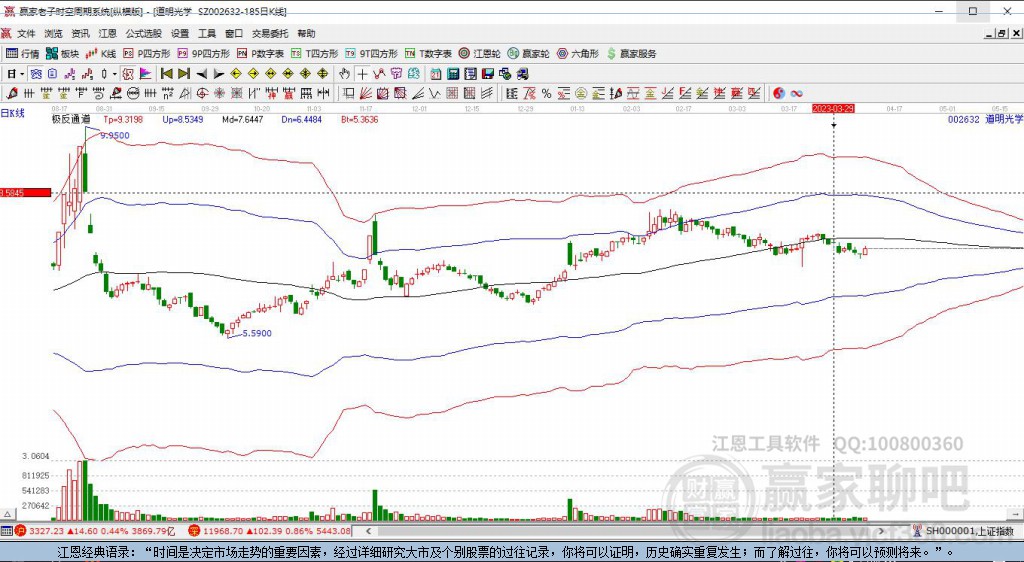
Task: Select the red pencil drawing tool
Action: tap(12, 93)
